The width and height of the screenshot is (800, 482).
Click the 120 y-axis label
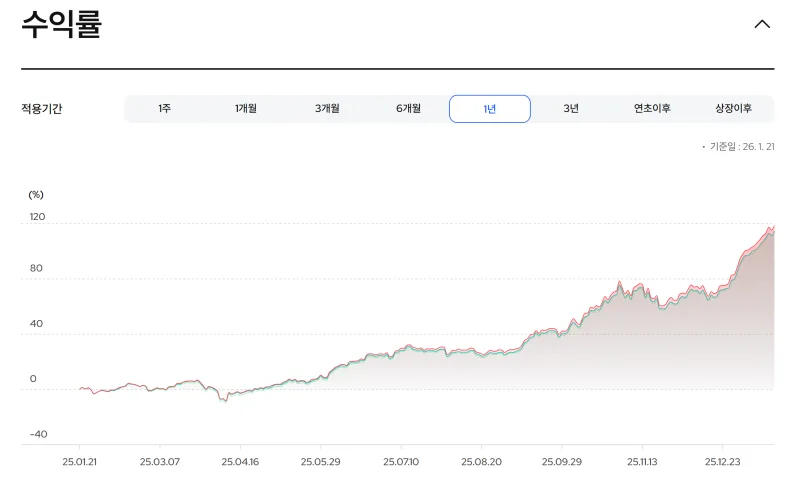coord(37,217)
